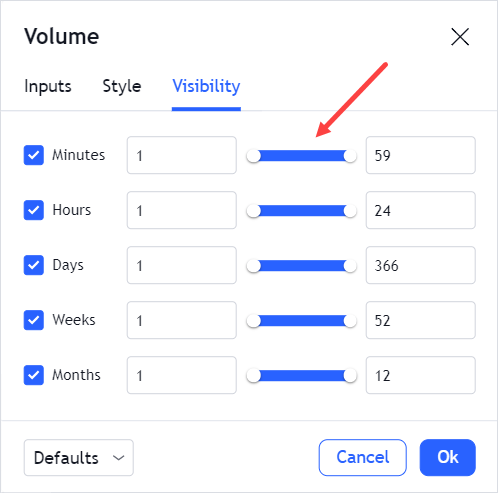Click the Days range slider track
Screen dimensions: 498x493
click(302, 266)
